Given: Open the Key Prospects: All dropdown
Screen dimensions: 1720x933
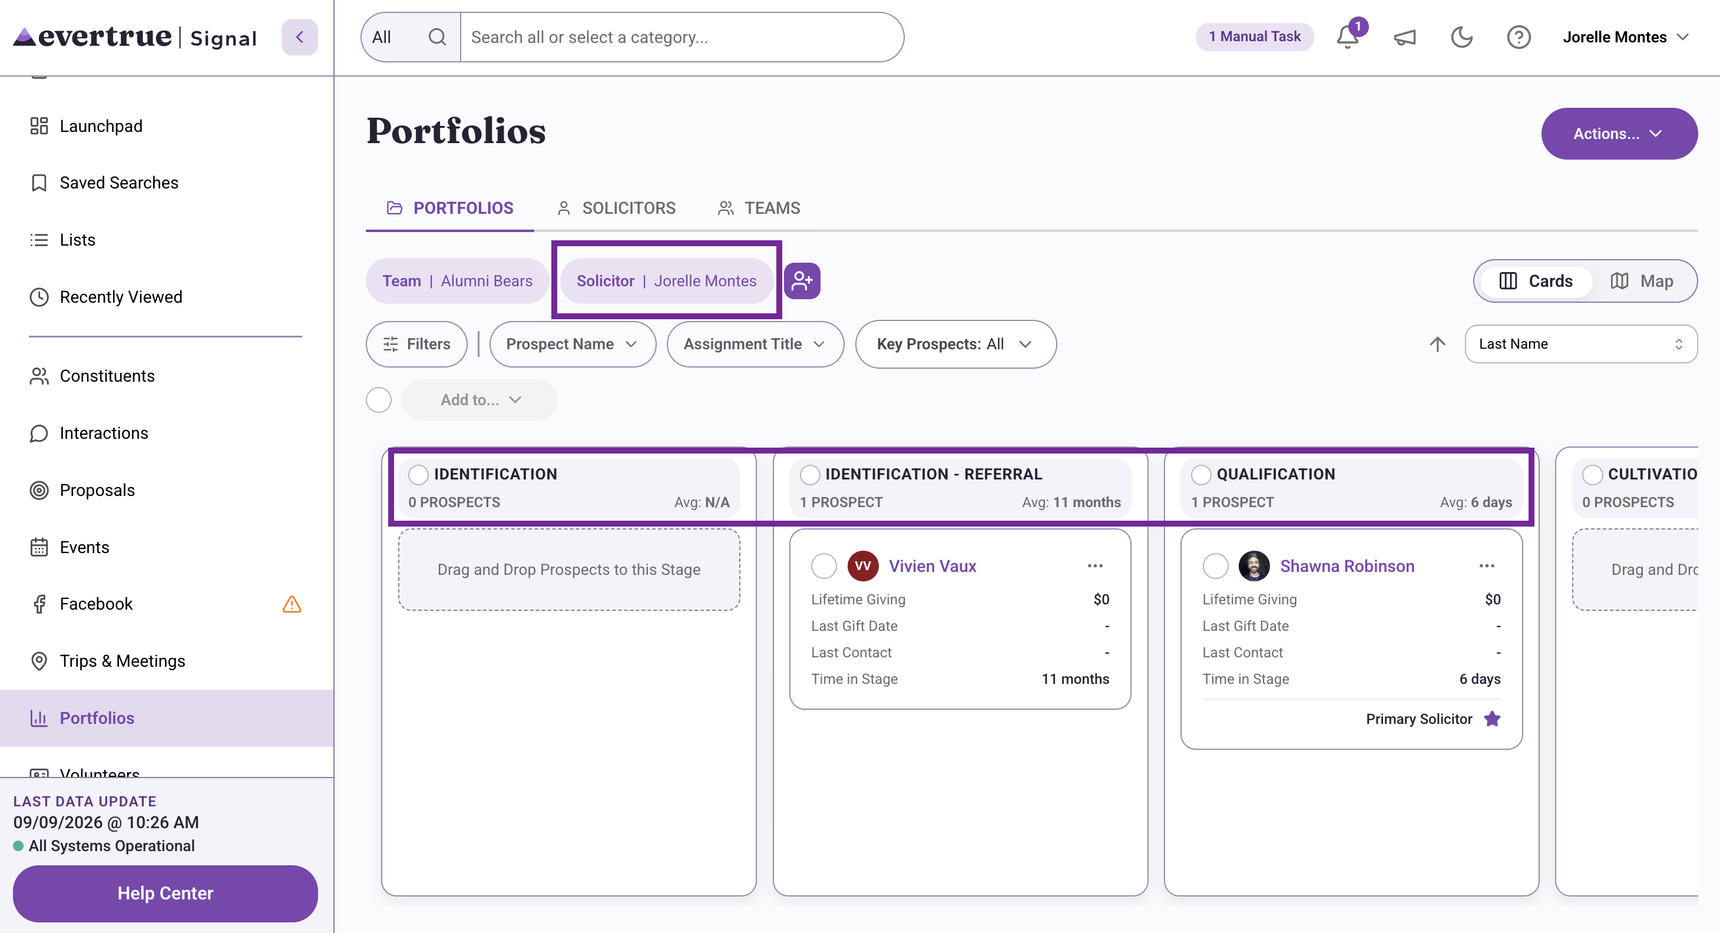Looking at the screenshot, I should tap(955, 344).
